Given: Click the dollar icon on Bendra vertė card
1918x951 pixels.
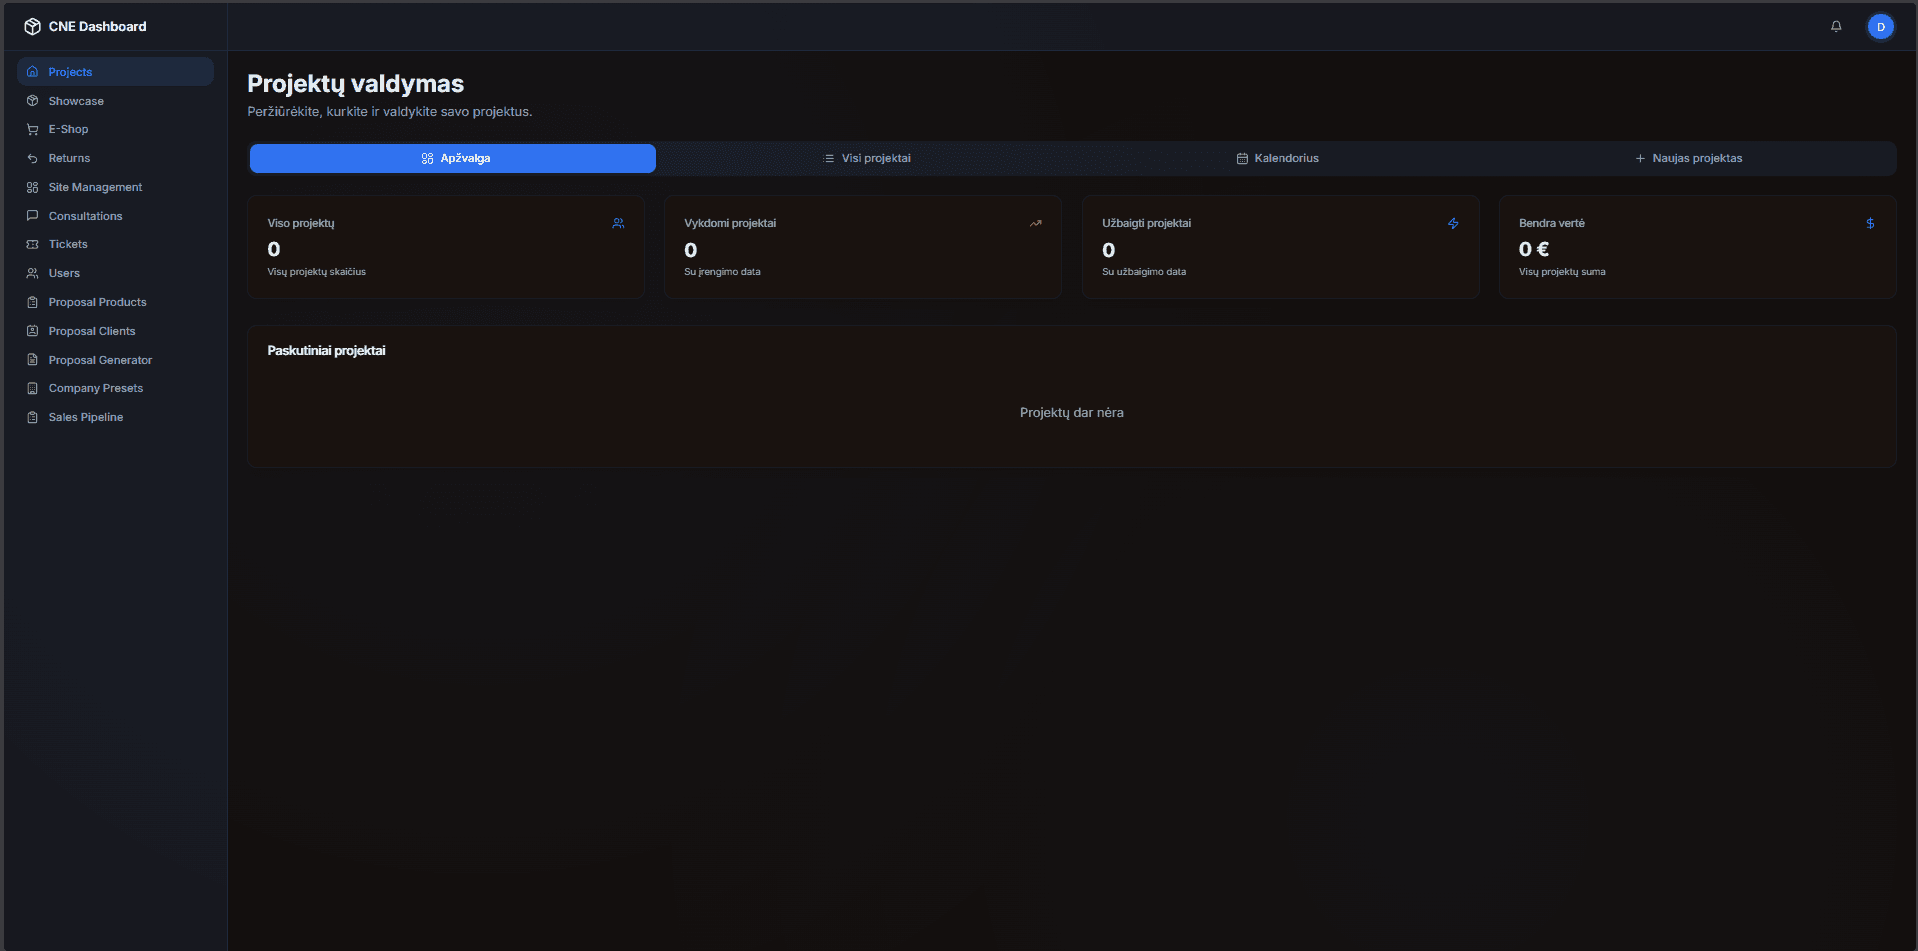Looking at the screenshot, I should tap(1870, 223).
